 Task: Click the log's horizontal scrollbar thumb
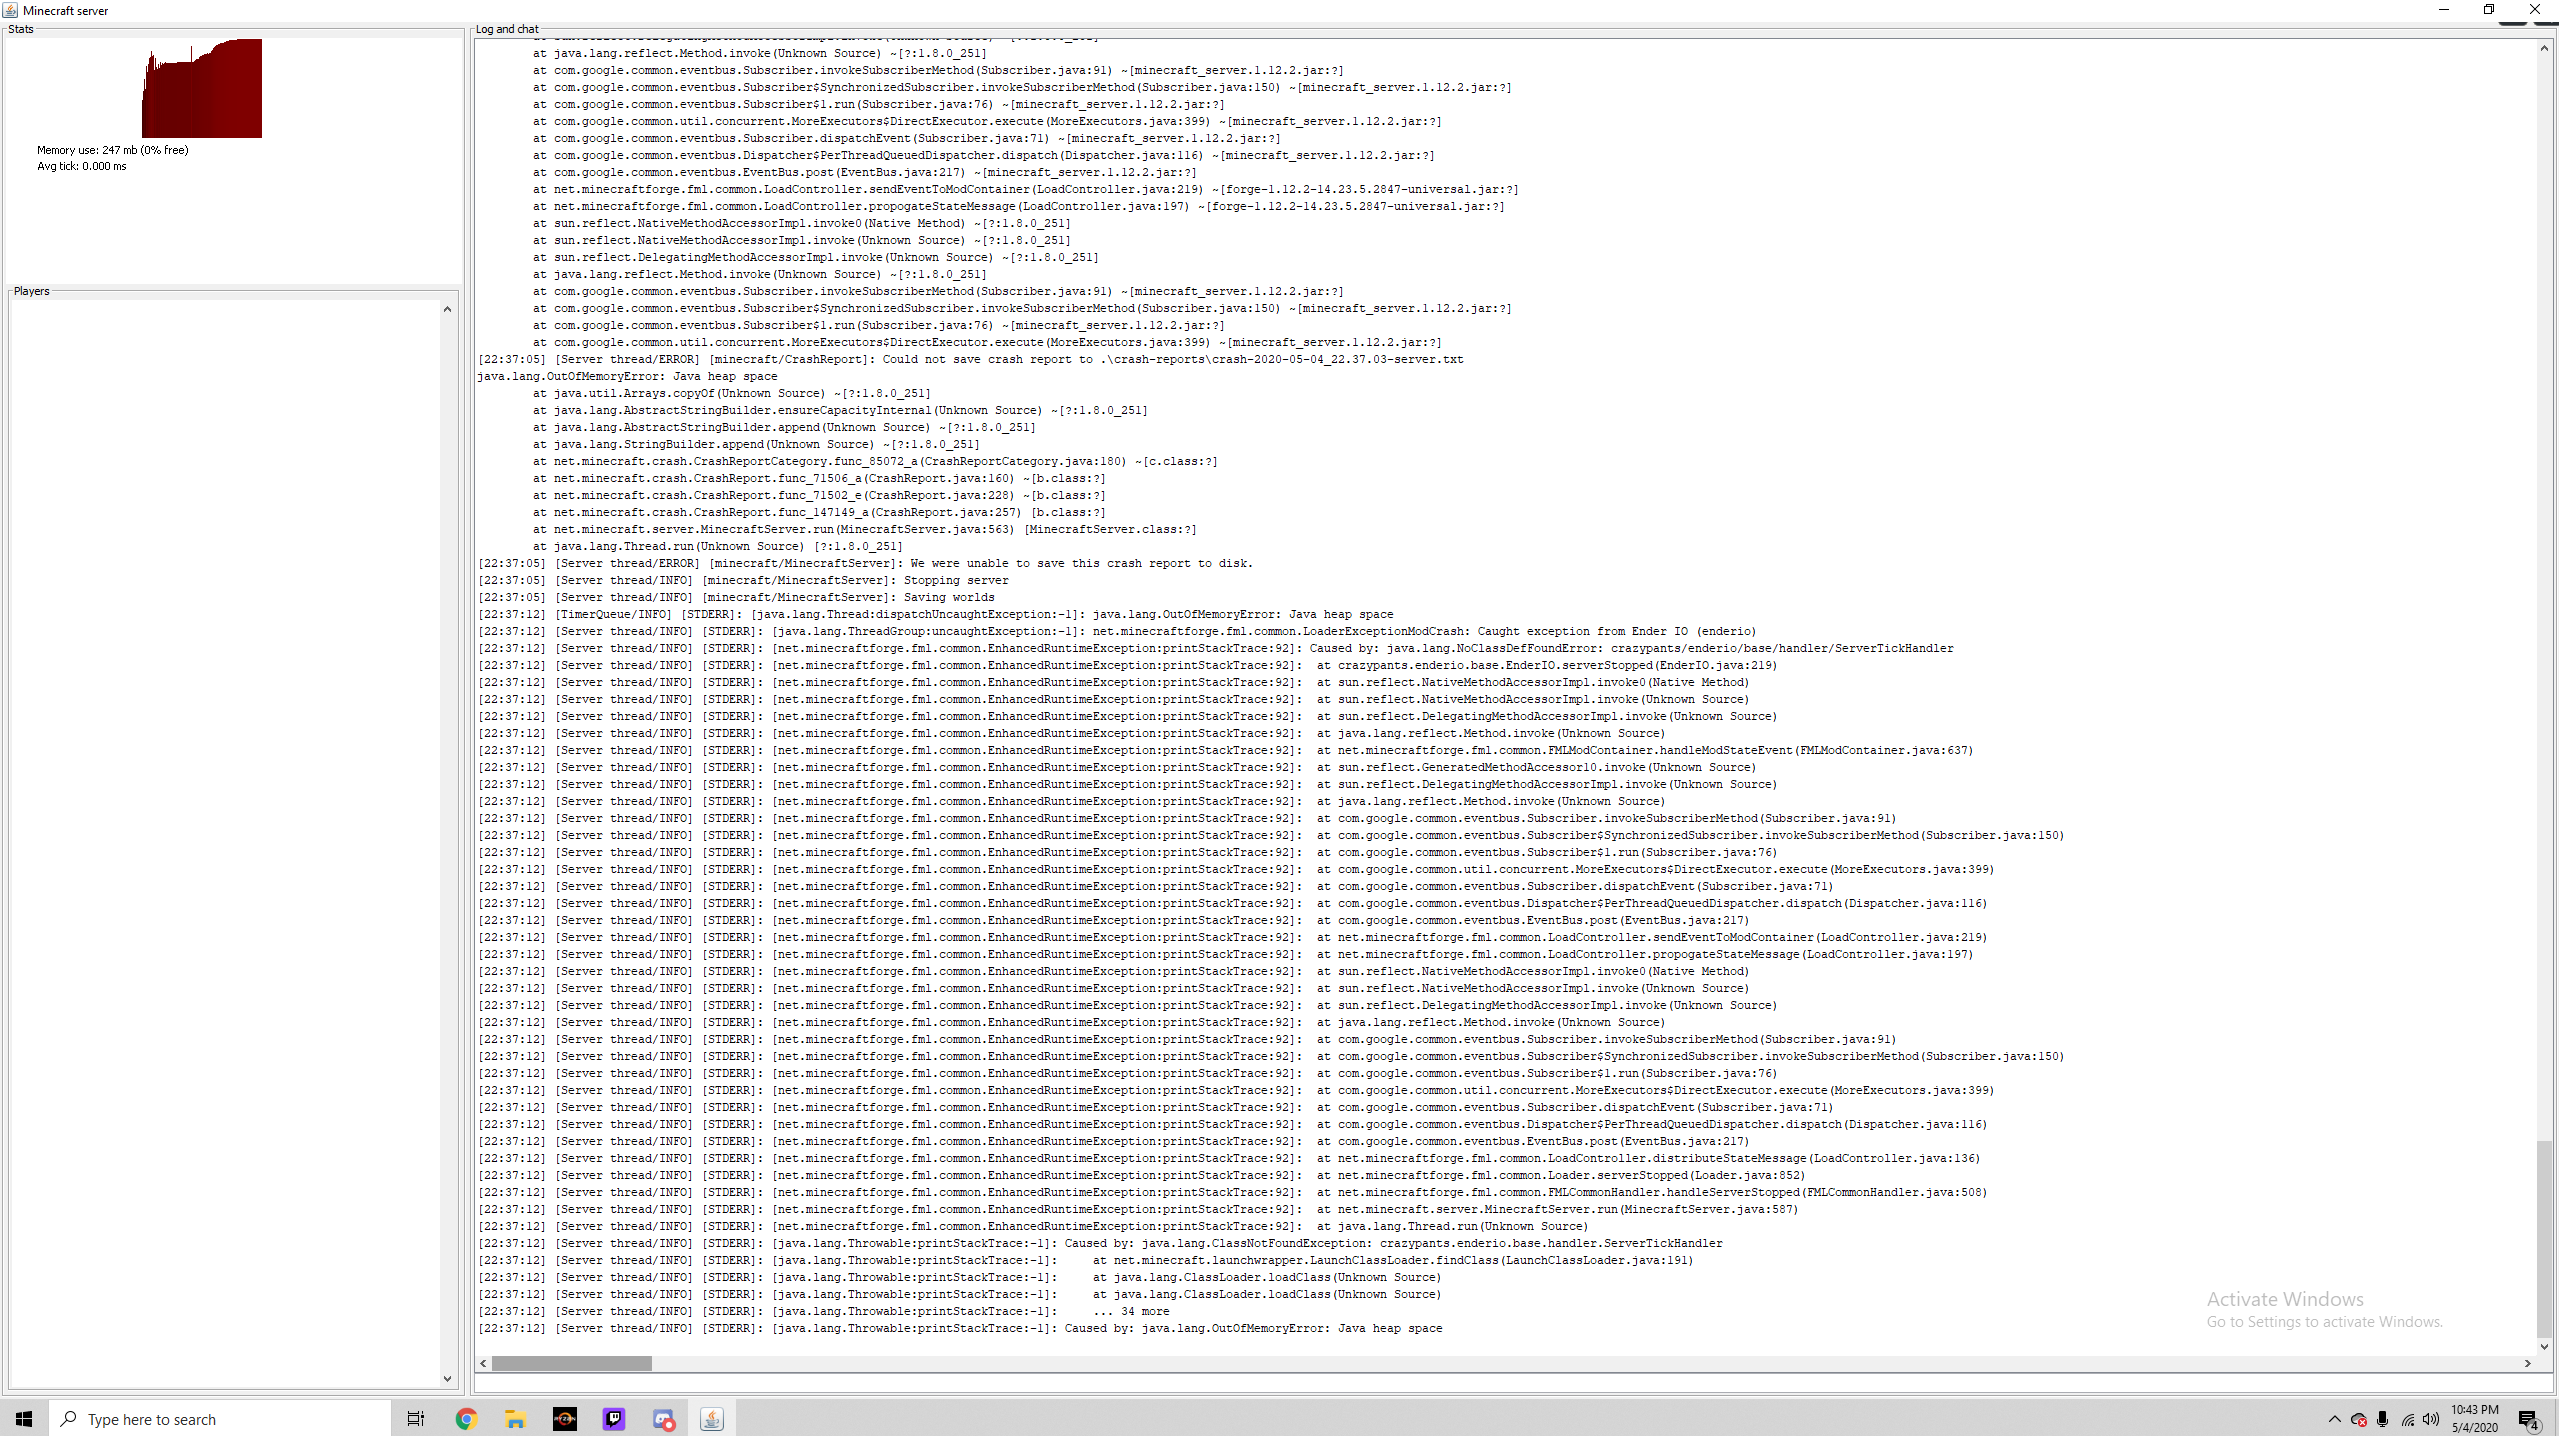(x=571, y=1364)
